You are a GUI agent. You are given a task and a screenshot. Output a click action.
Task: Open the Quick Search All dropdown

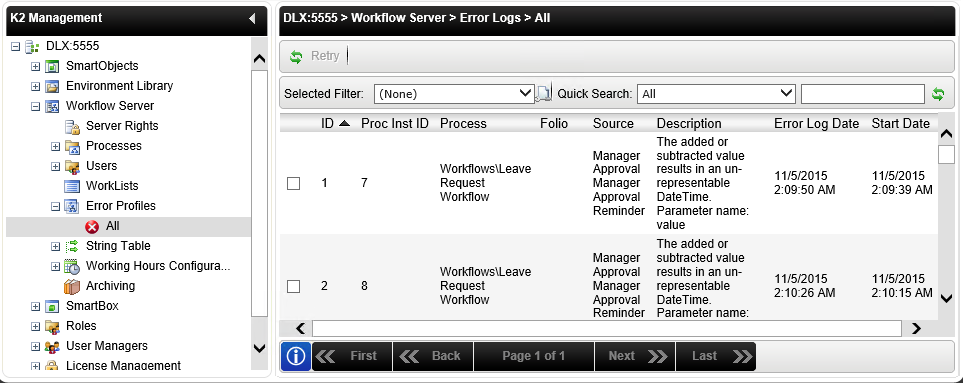point(717,94)
